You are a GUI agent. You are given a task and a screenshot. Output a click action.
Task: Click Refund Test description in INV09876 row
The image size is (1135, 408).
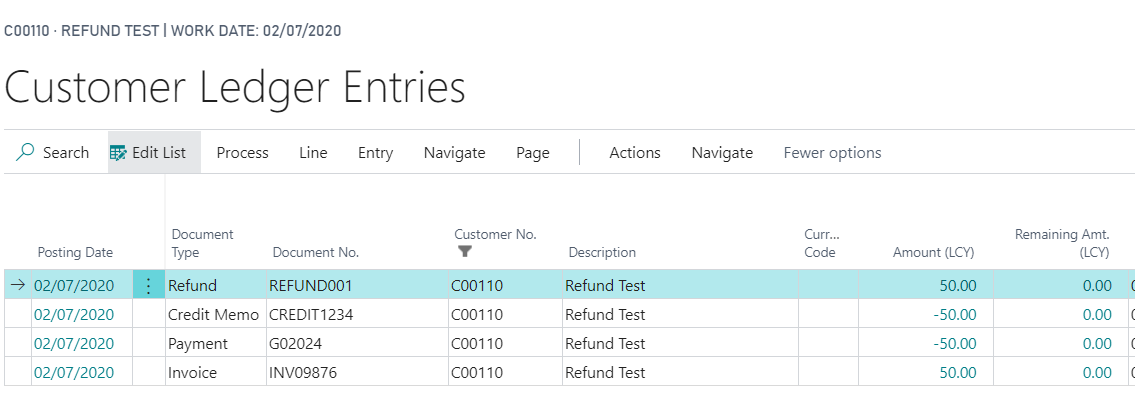pos(605,373)
